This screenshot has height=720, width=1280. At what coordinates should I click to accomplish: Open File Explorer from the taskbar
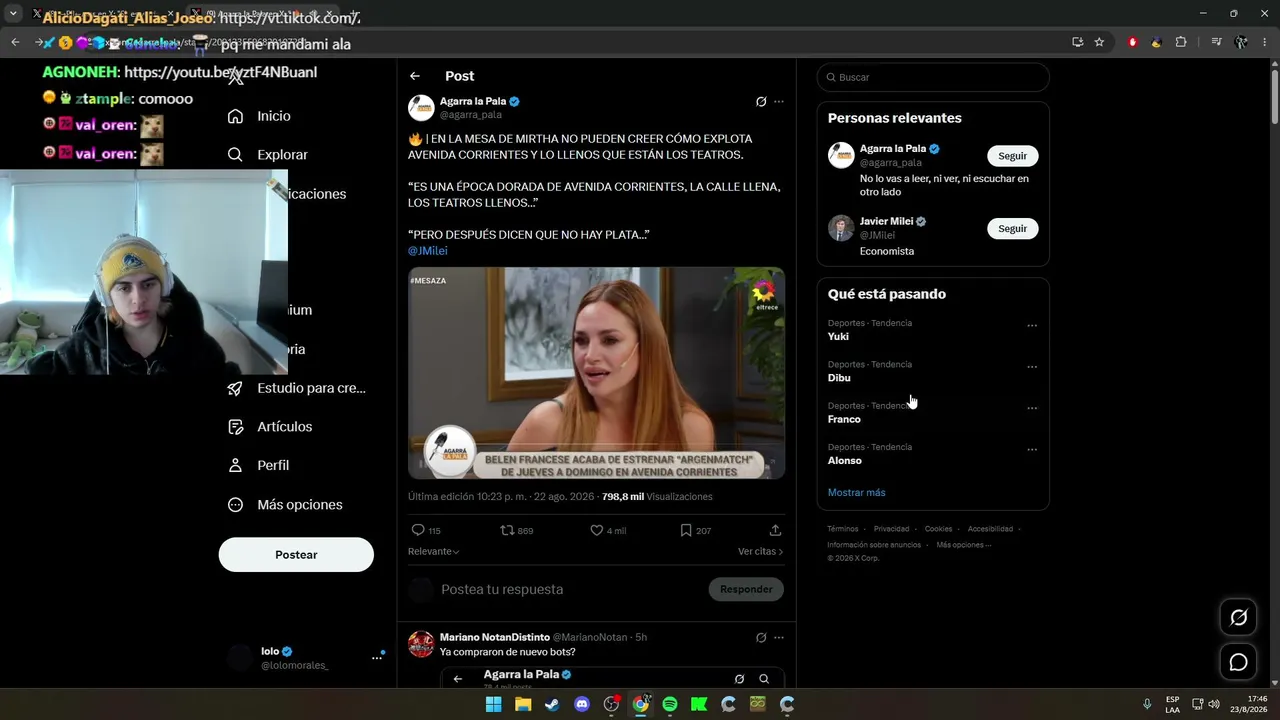pyautogui.click(x=523, y=704)
